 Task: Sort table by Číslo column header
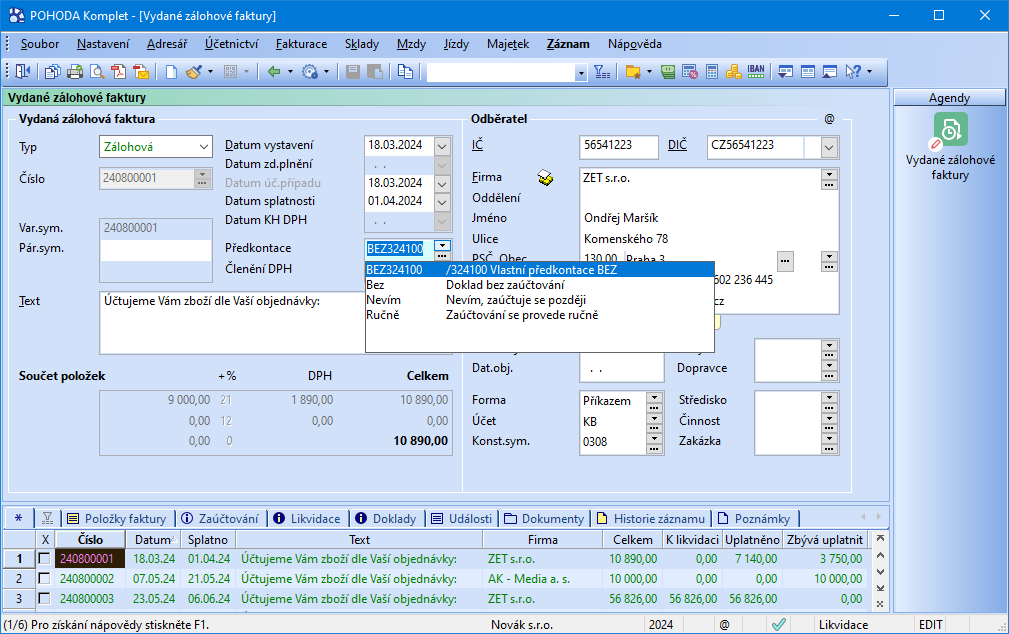point(90,539)
